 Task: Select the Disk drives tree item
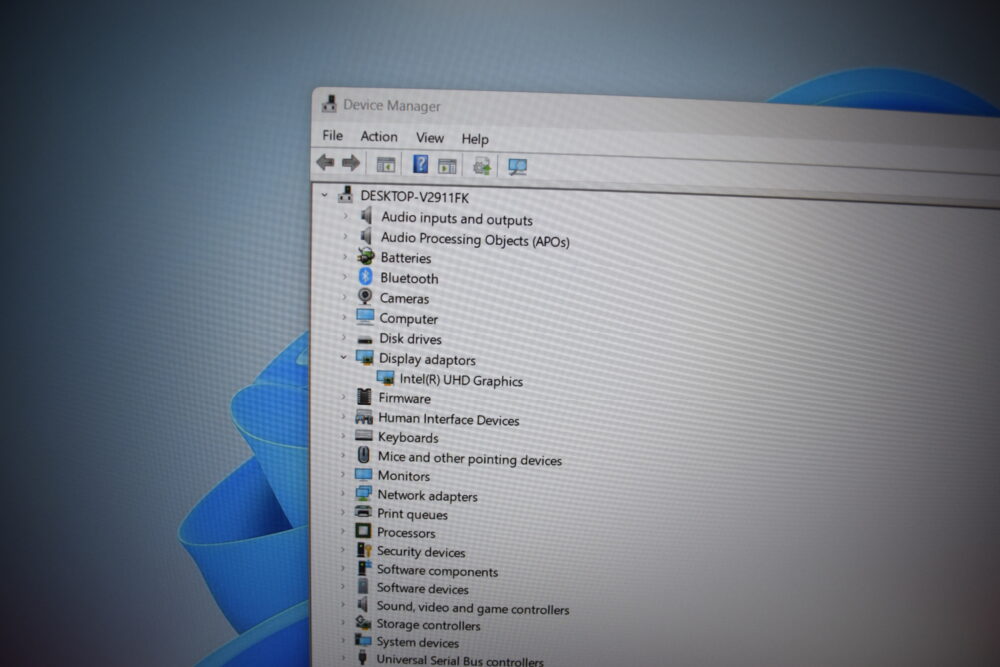410,339
